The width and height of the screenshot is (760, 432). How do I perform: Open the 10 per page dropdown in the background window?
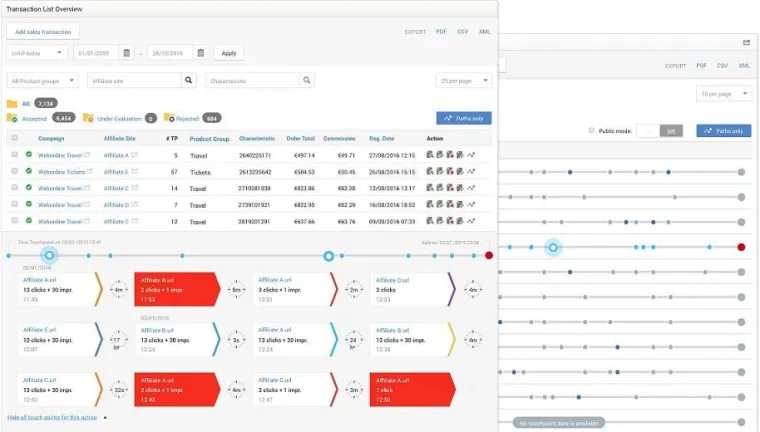[x=724, y=94]
